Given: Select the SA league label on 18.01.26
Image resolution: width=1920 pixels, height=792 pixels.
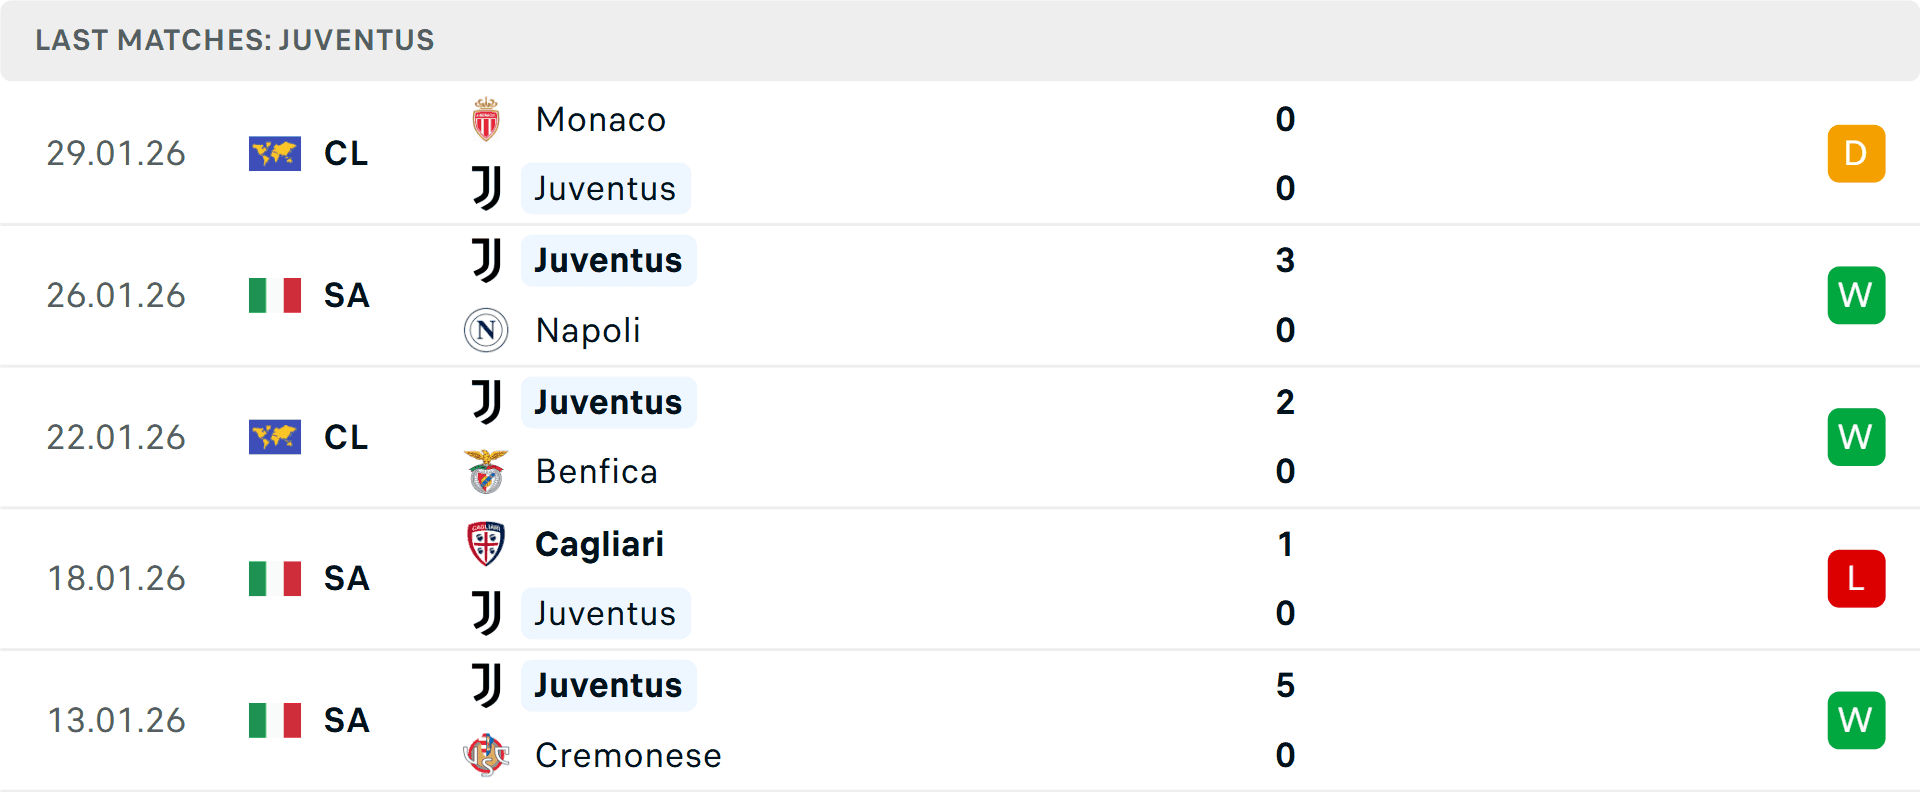Looking at the screenshot, I should point(345,578).
